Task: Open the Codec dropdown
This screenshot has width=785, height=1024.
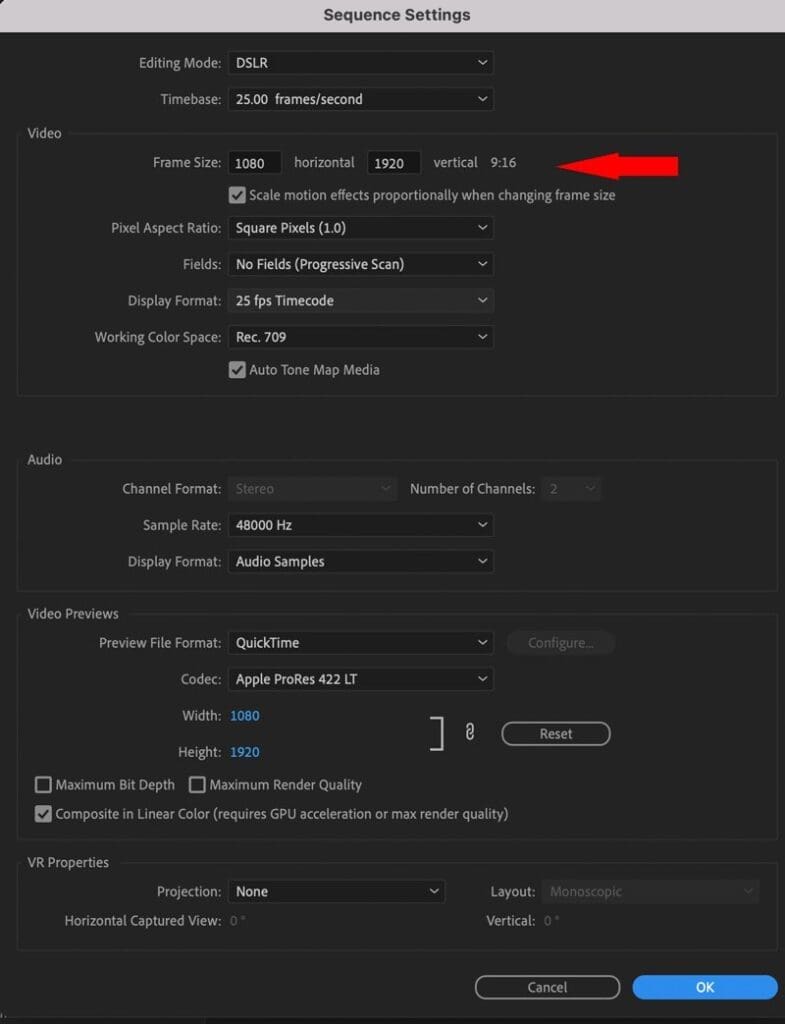Action: (360, 679)
